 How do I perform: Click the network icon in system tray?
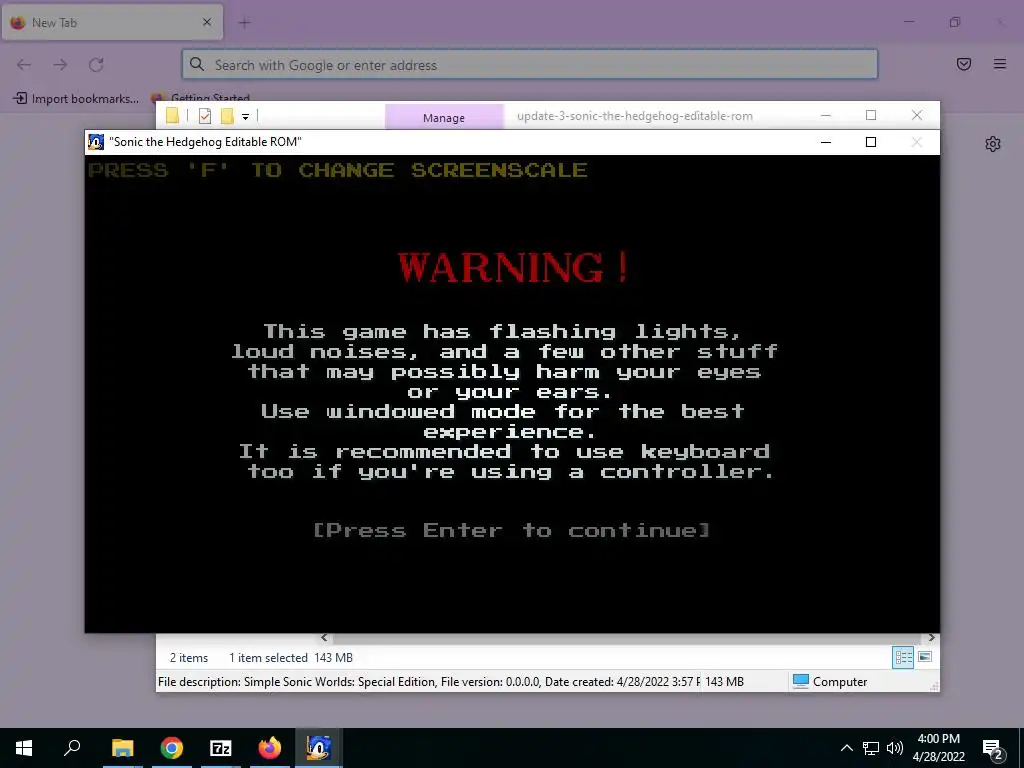tap(871, 748)
